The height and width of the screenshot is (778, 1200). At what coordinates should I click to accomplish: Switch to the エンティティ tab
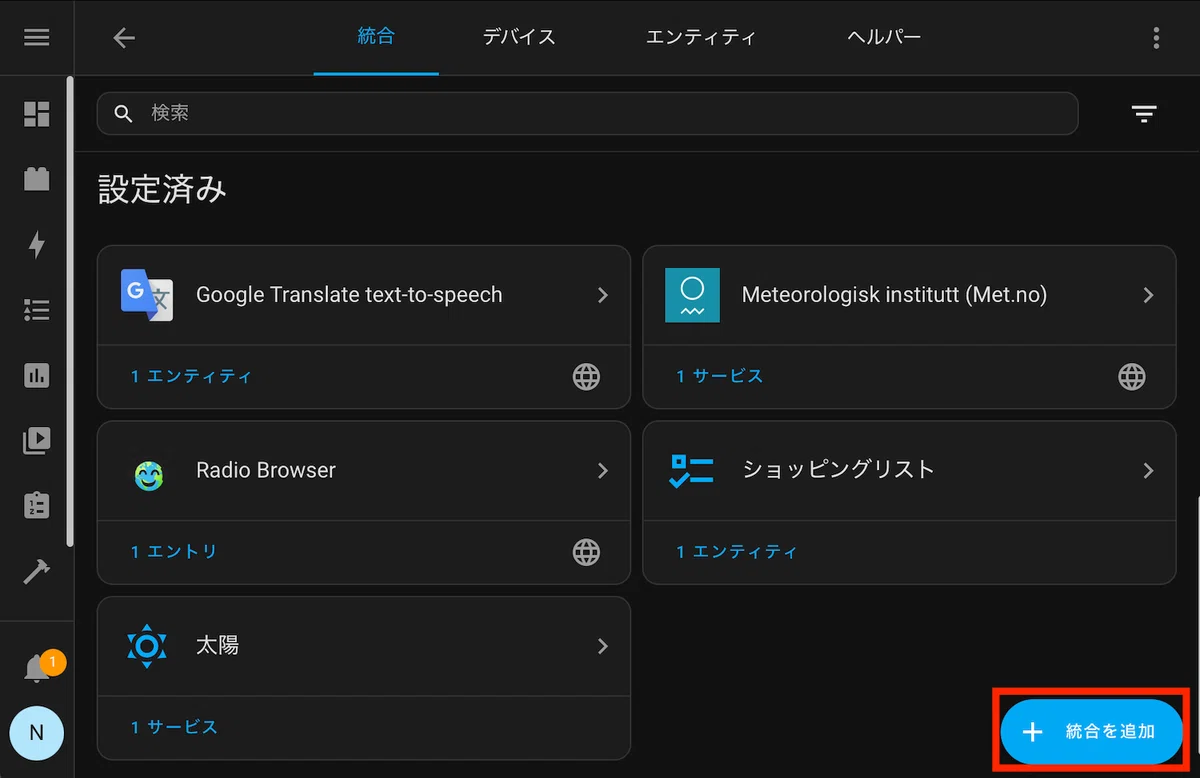point(701,37)
